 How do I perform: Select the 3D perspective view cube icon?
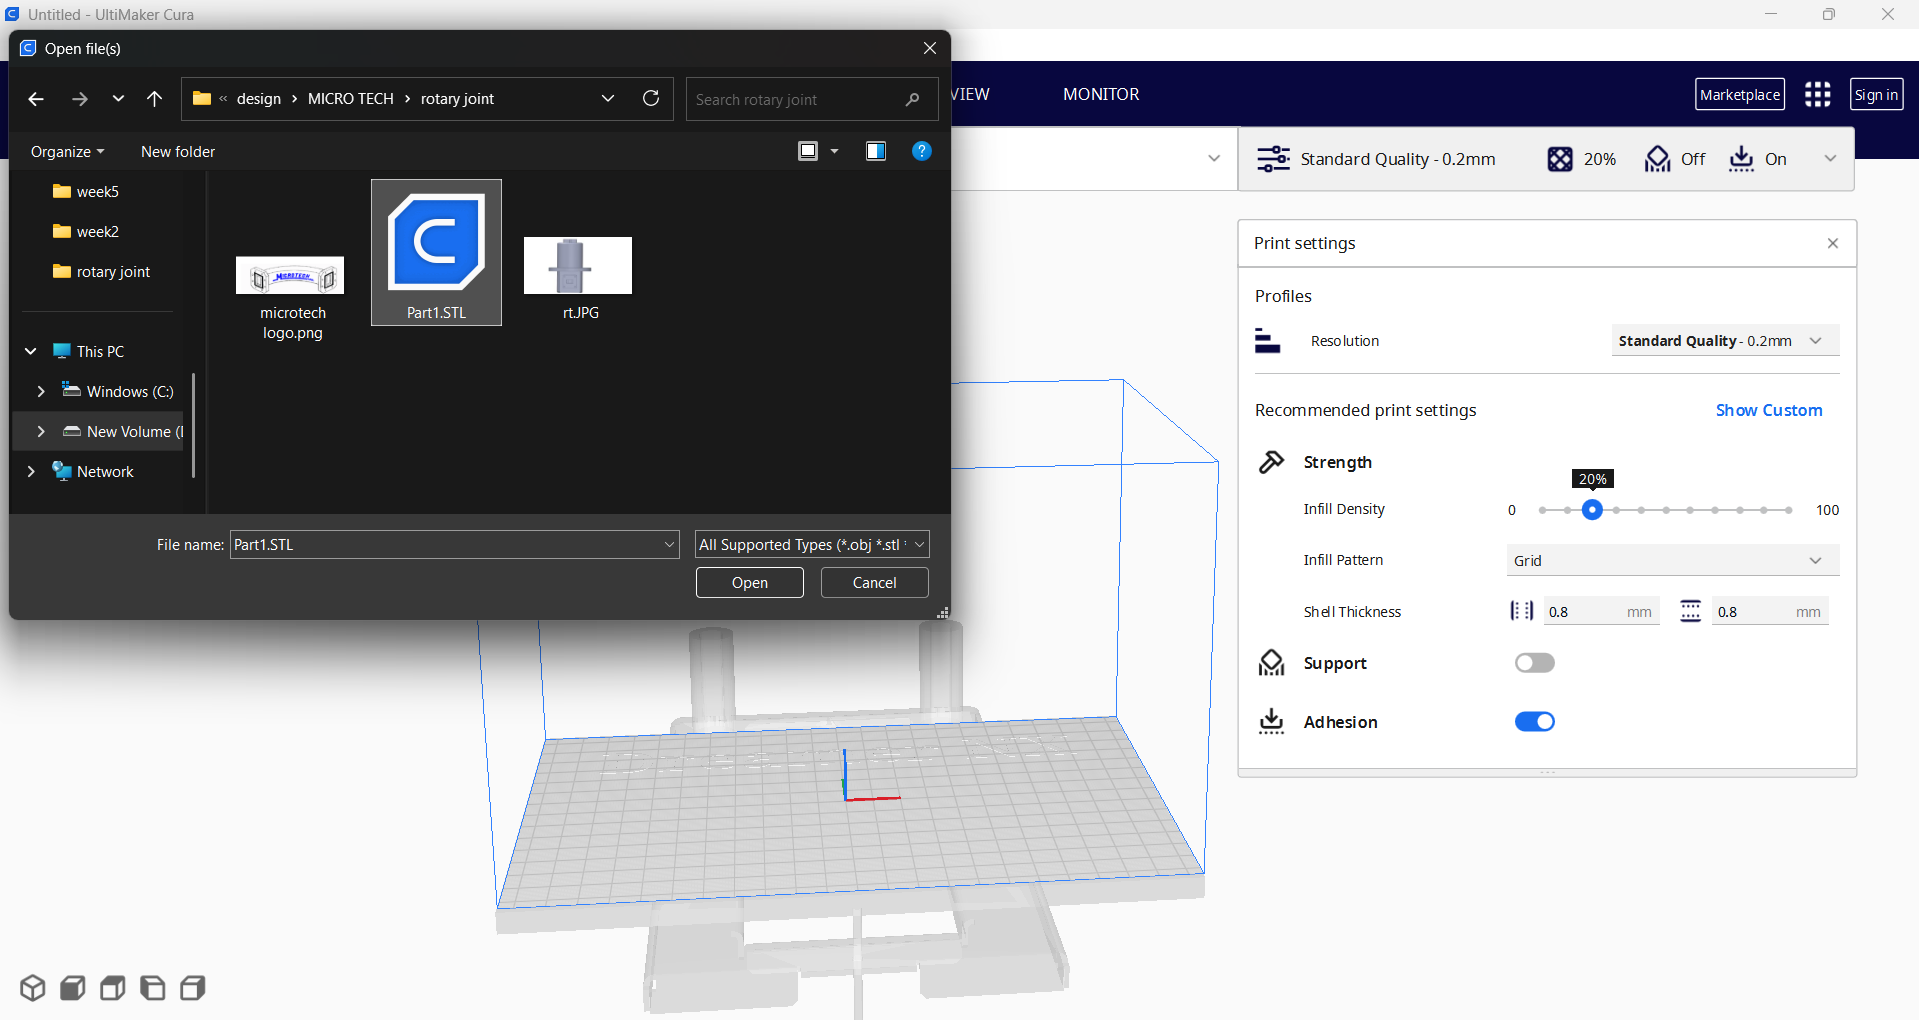[x=33, y=988]
